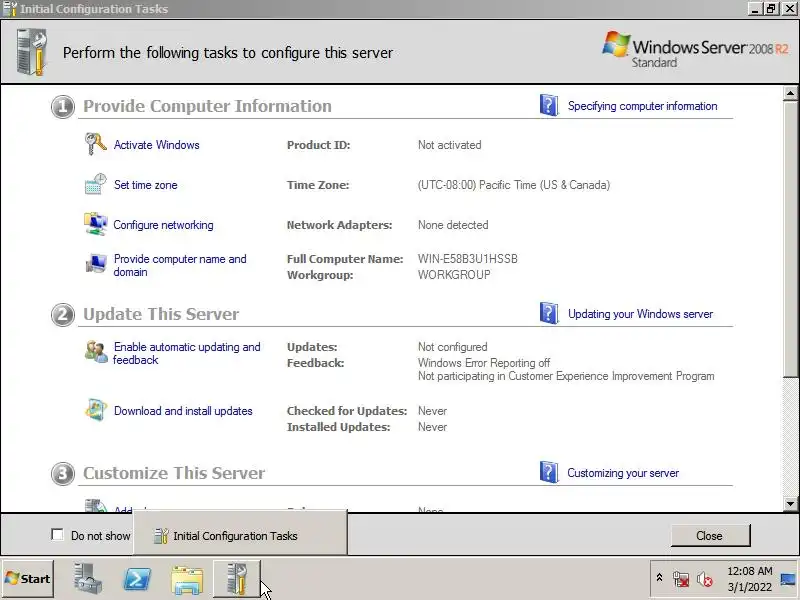Click the None detected network adapters value
This screenshot has height=600, width=800.
453,225
